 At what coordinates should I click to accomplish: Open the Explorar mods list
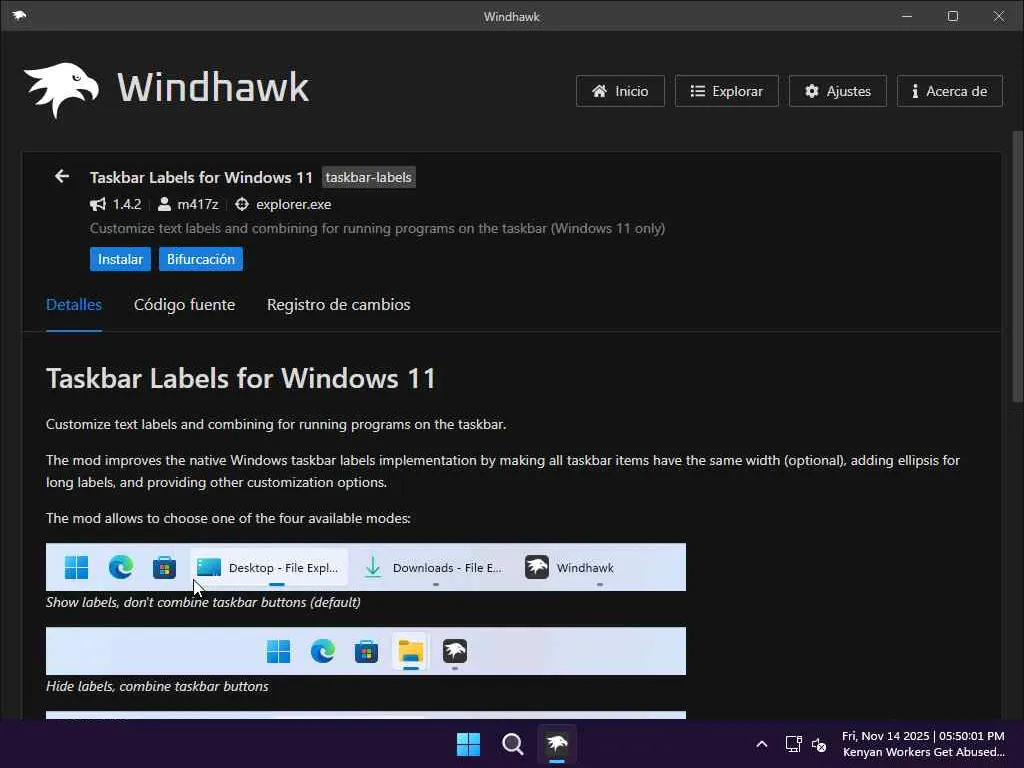coord(726,91)
